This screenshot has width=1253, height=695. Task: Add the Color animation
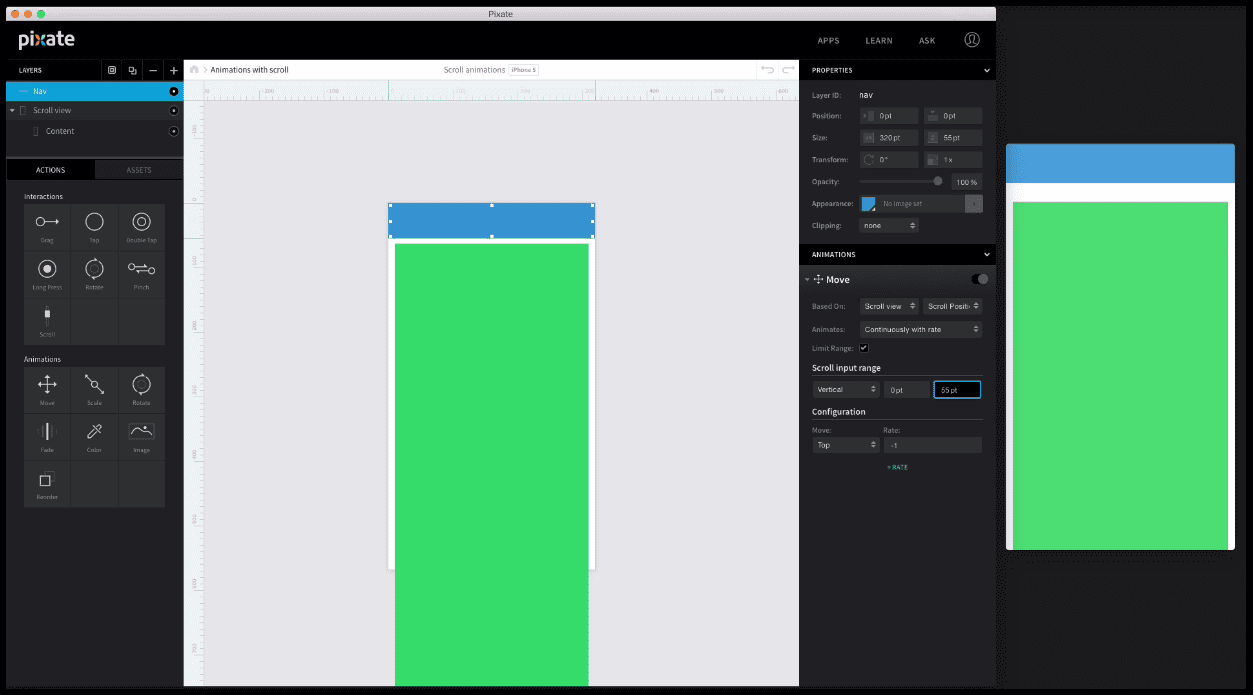tap(94, 437)
